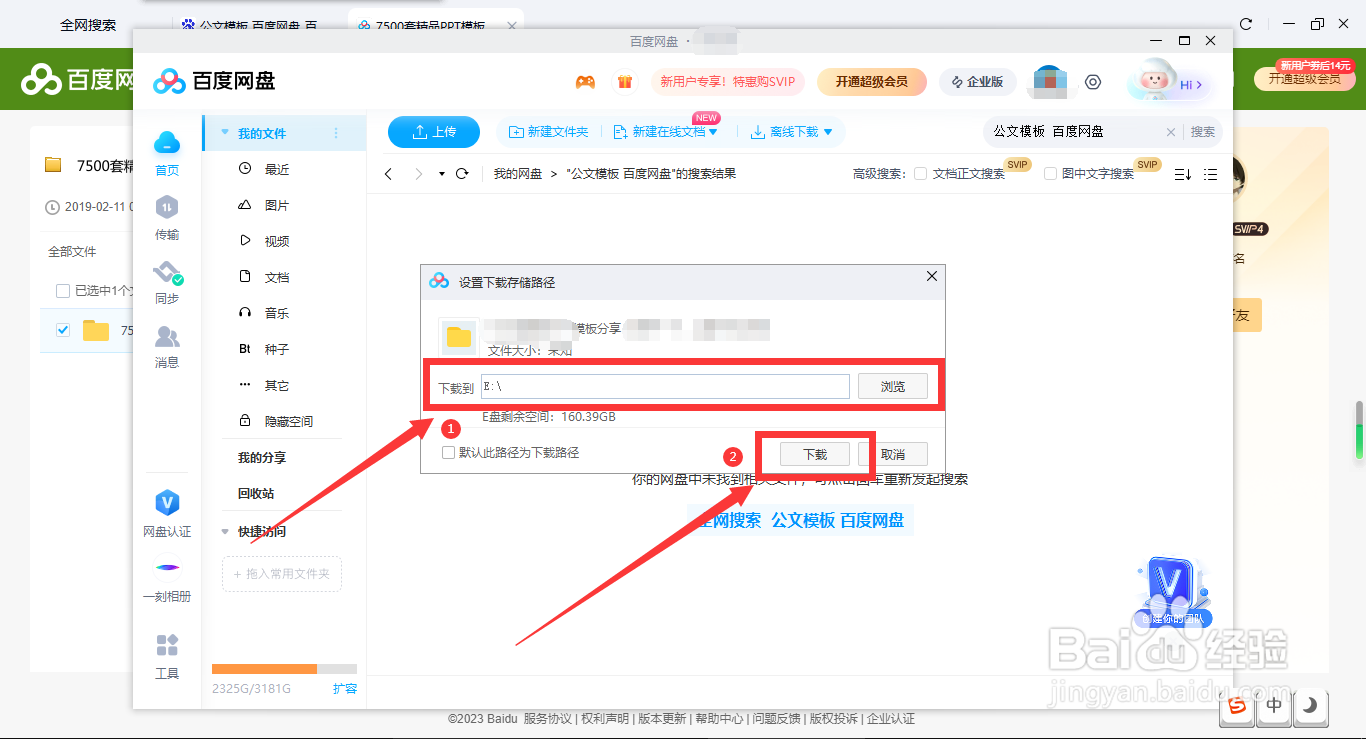Open 我的分享 section
Image resolution: width=1366 pixels, height=739 pixels.
pos(262,457)
